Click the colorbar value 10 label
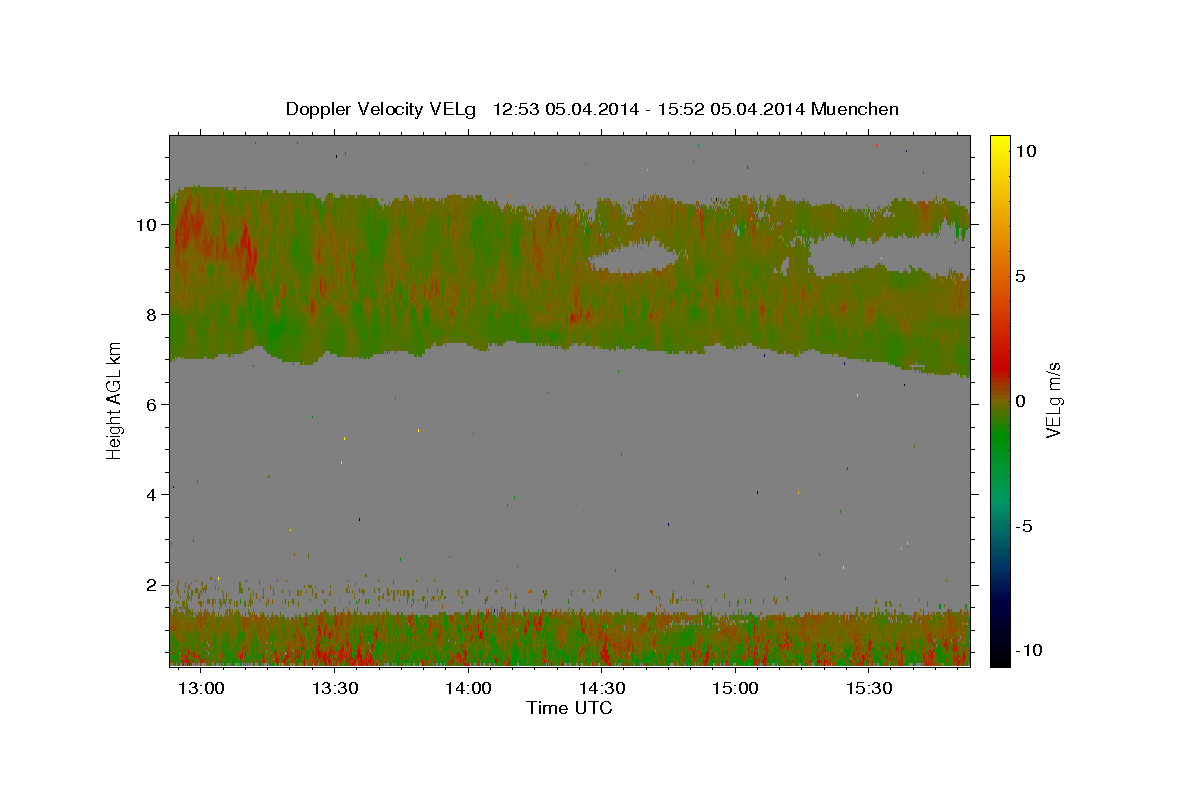Image resolution: width=1200 pixels, height=800 pixels. pyautogui.click(x=1025, y=151)
